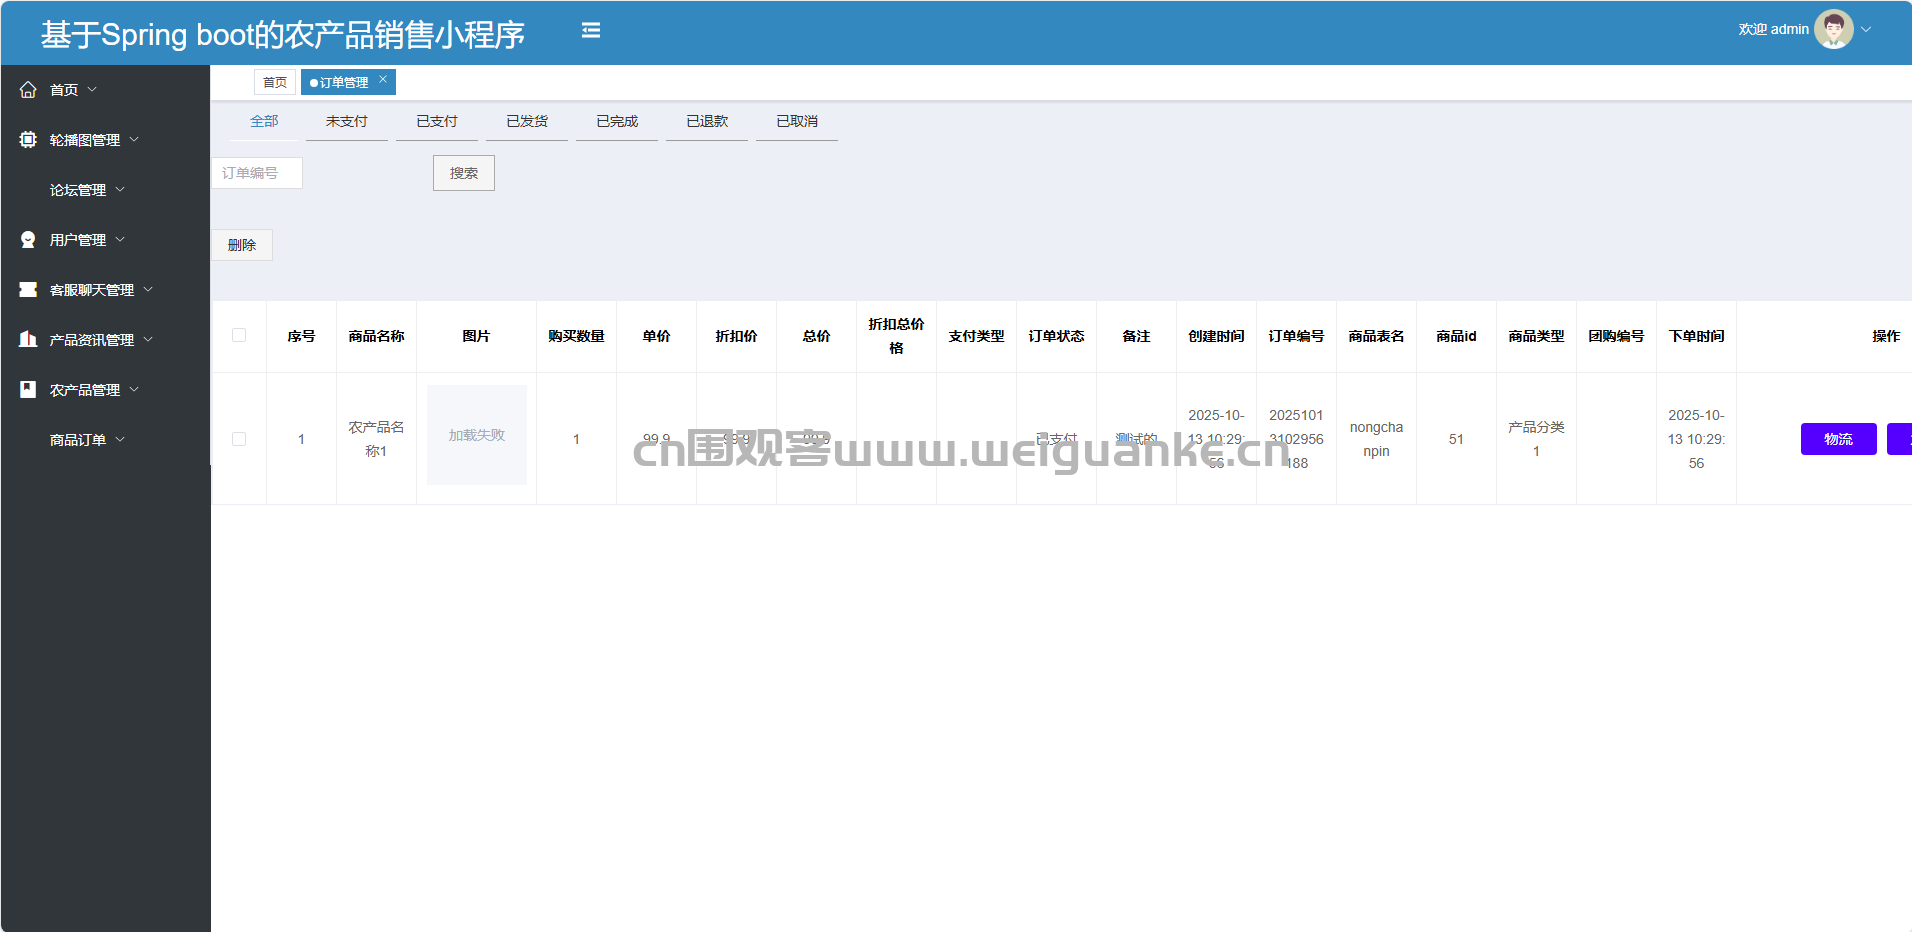Check the select-all checkbox in table header
This screenshot has width=1912, height=932.
coord(239,336)
